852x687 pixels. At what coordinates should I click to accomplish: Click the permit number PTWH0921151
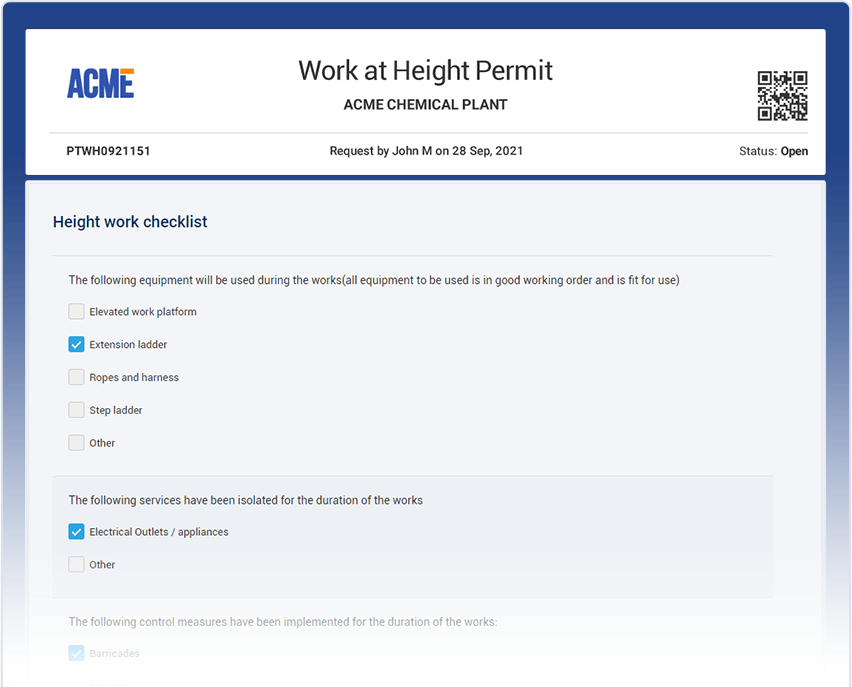click(107, 151)
